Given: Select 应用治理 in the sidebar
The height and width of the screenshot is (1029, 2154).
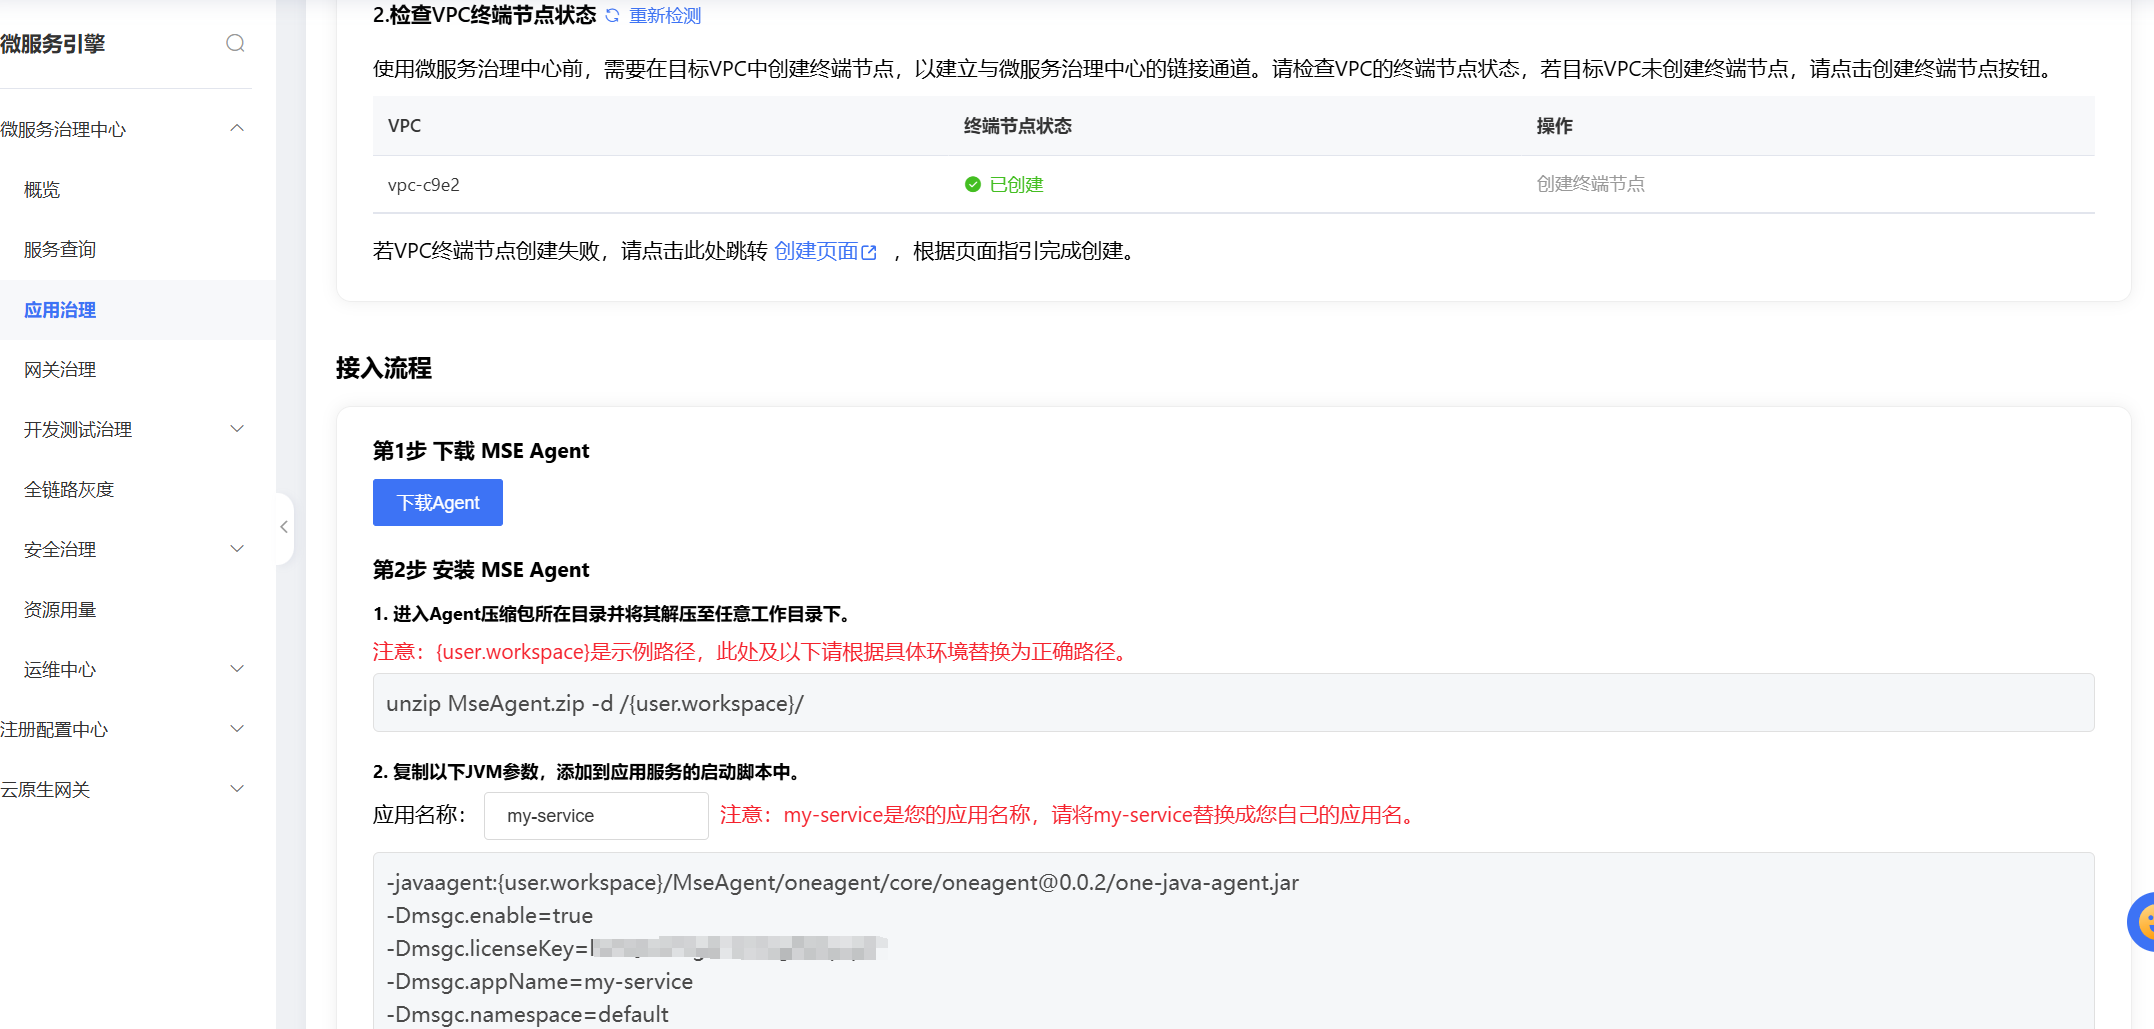Looking at the screenshot, I should (x=60, y=310).
